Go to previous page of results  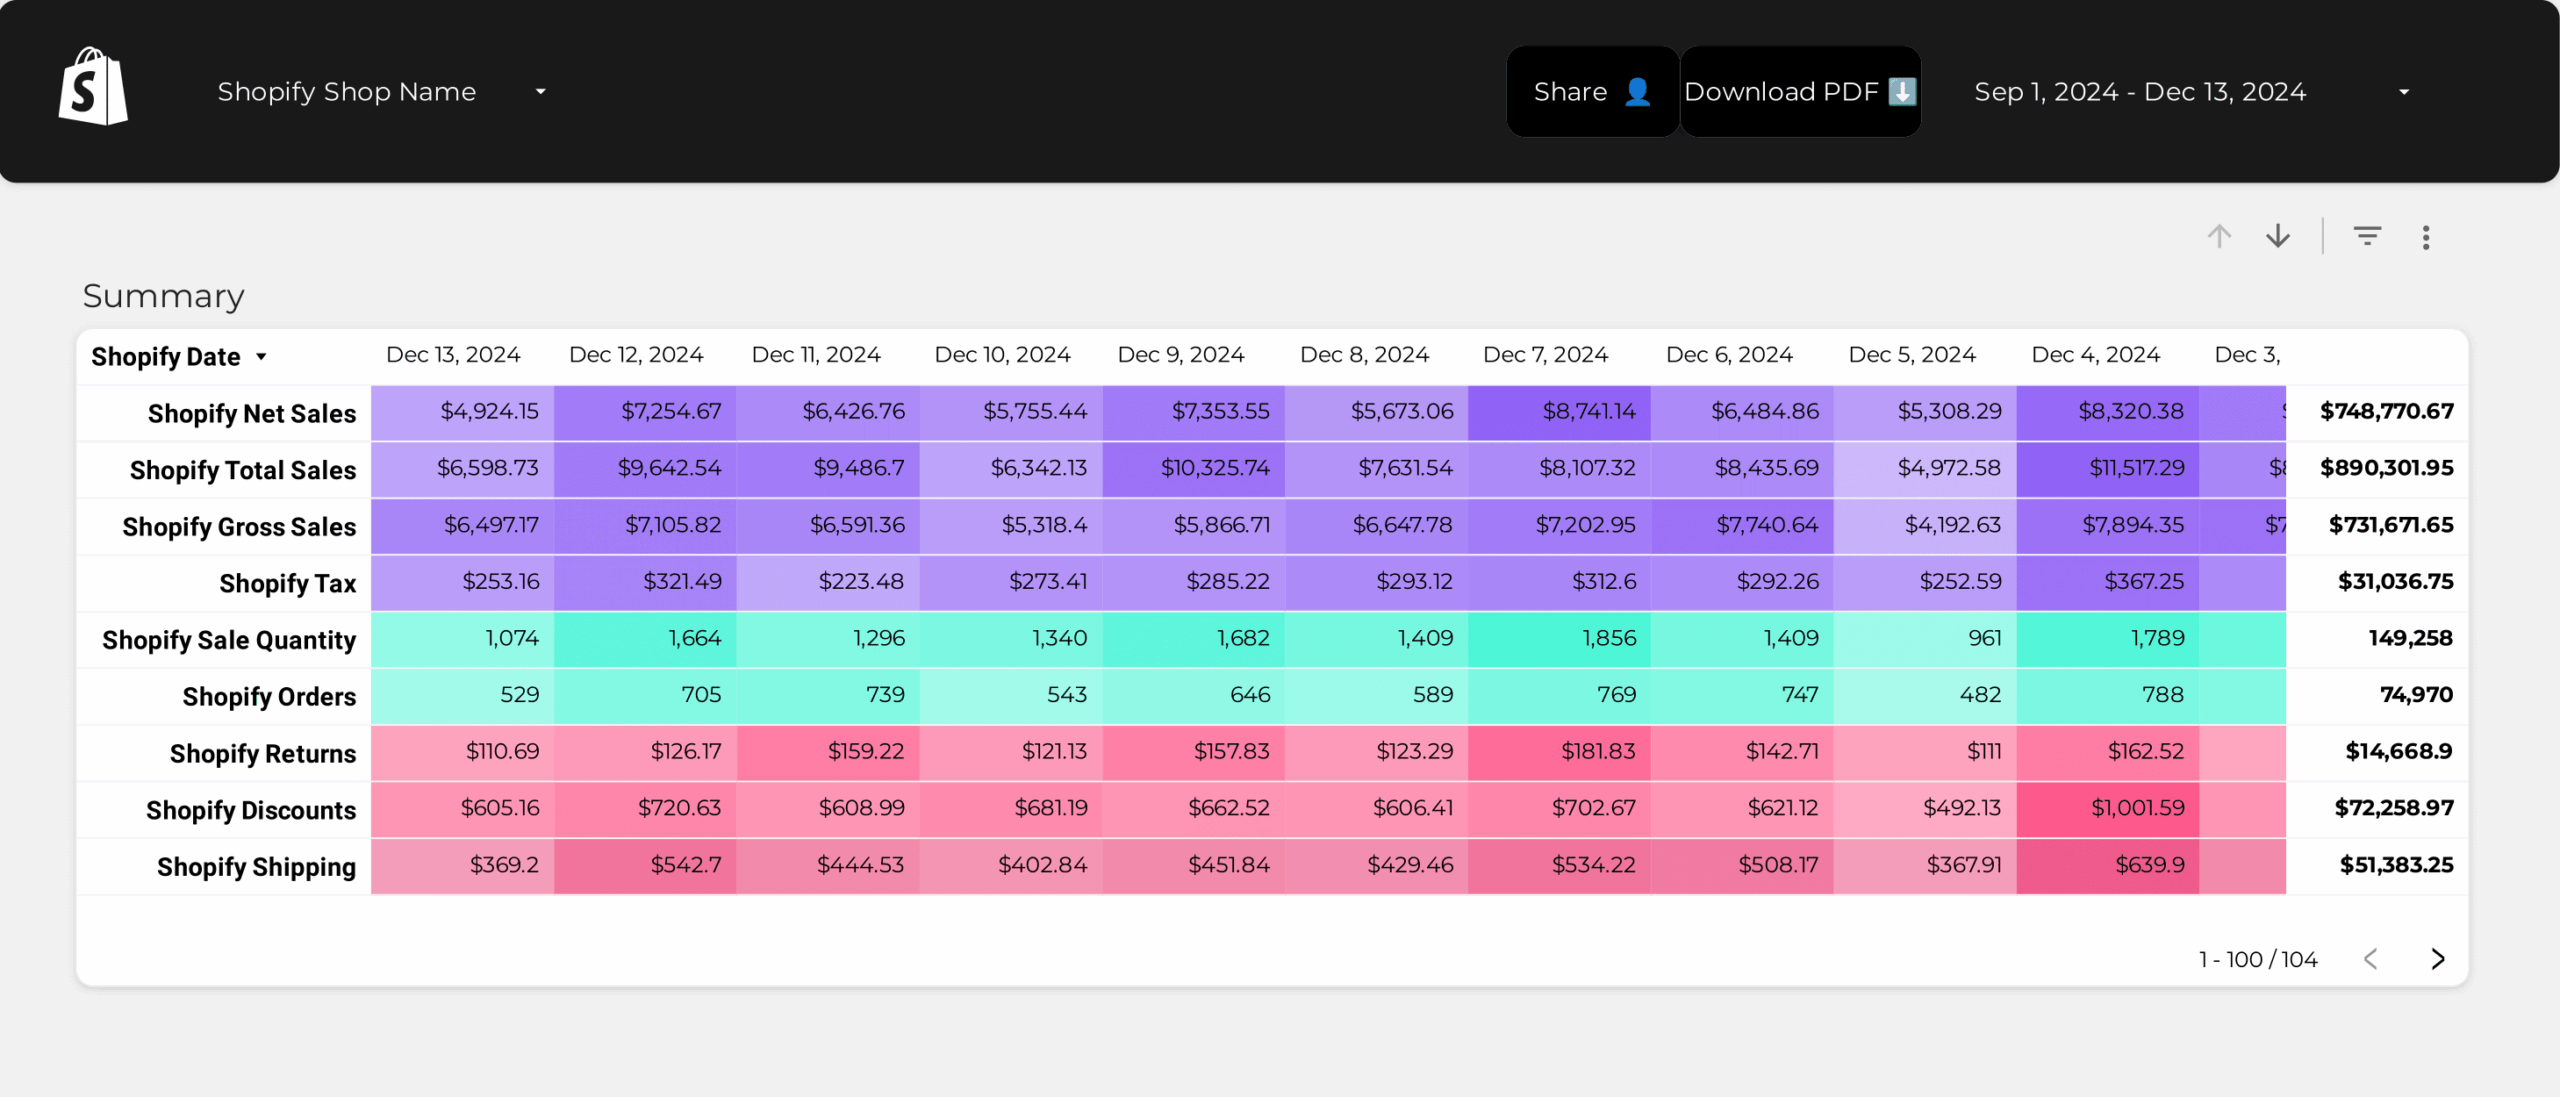(x=2370, y=959)
